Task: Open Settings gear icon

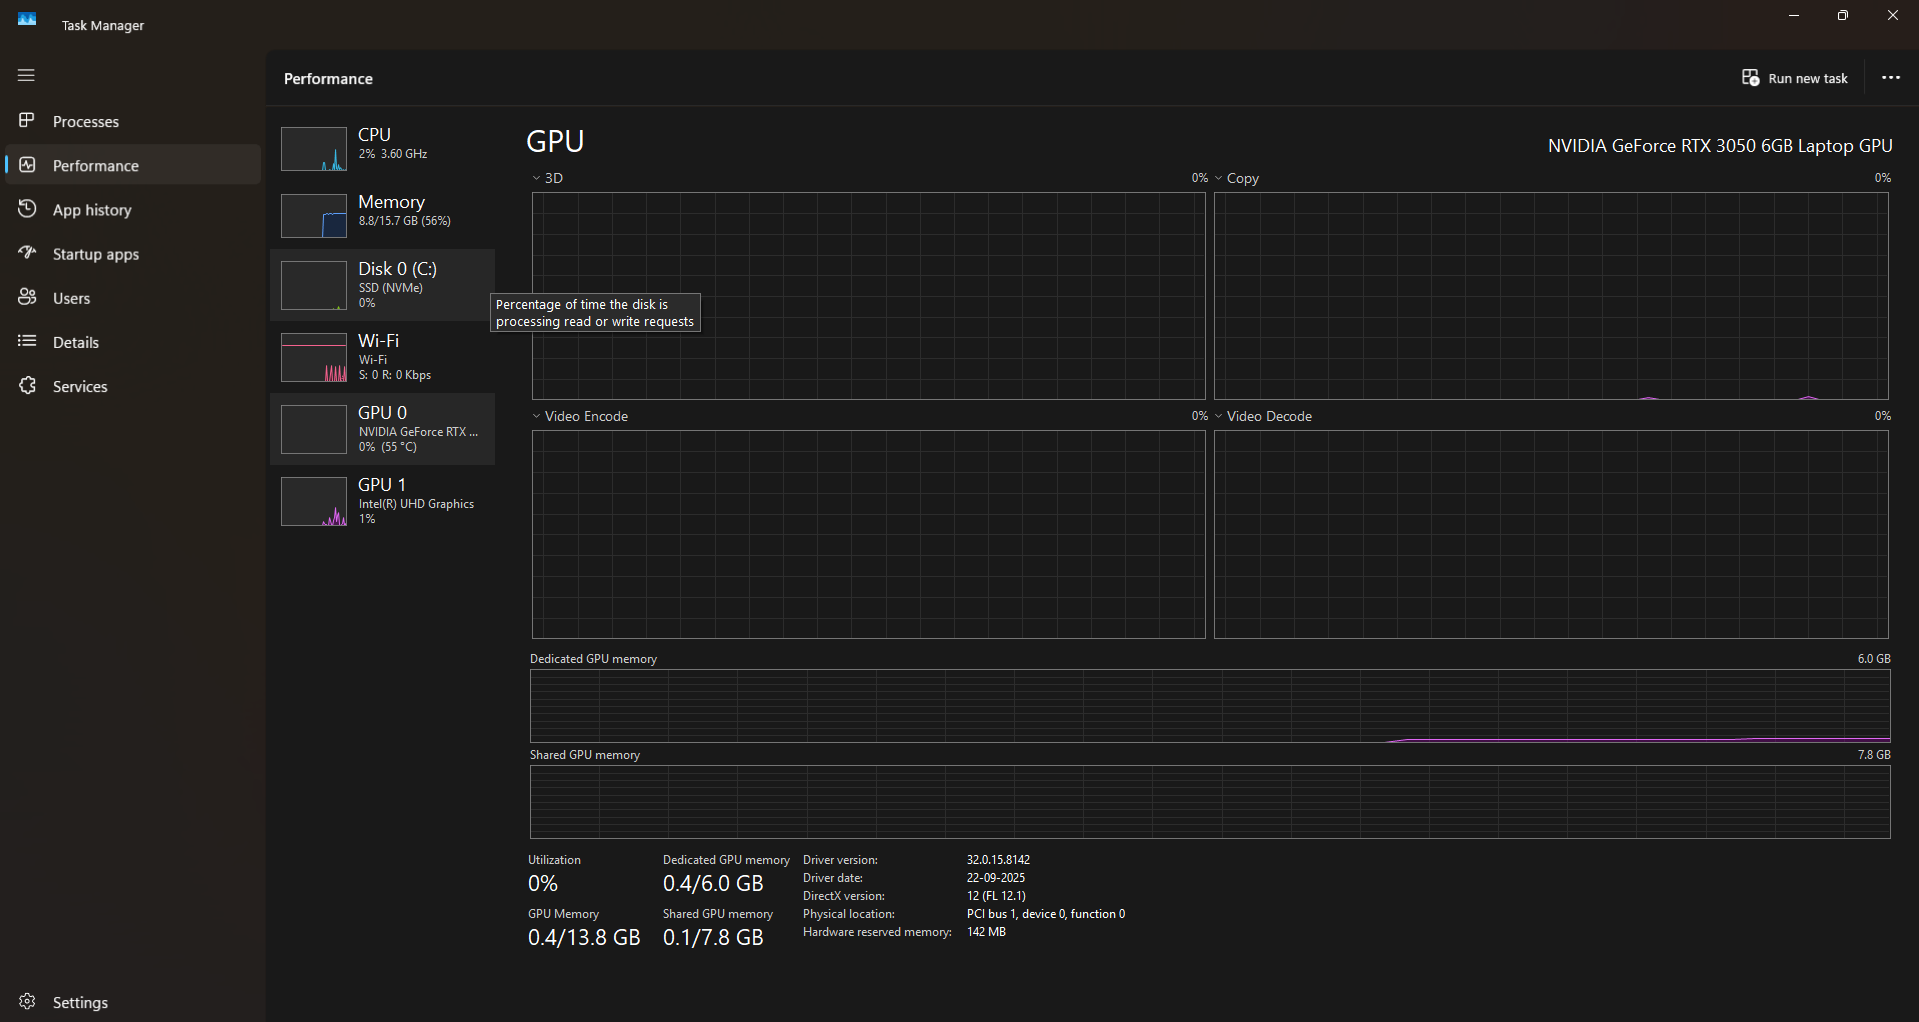Action: 27,1002
